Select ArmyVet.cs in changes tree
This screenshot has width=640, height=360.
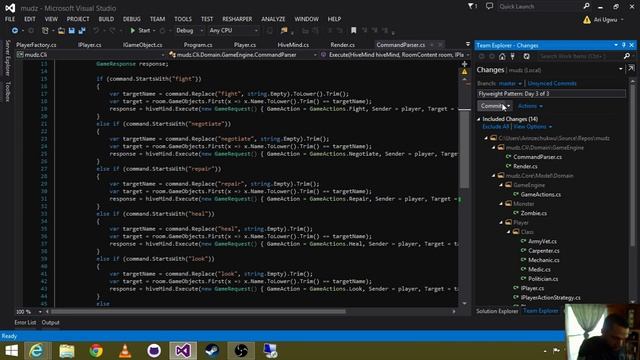(542, 242)
